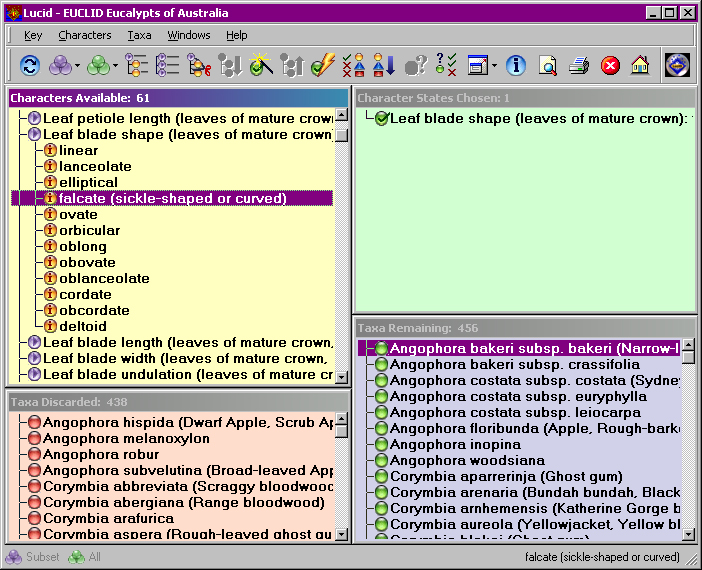Open the Characters menu
Screen dimensions: 702x570
tap(85, 35)
